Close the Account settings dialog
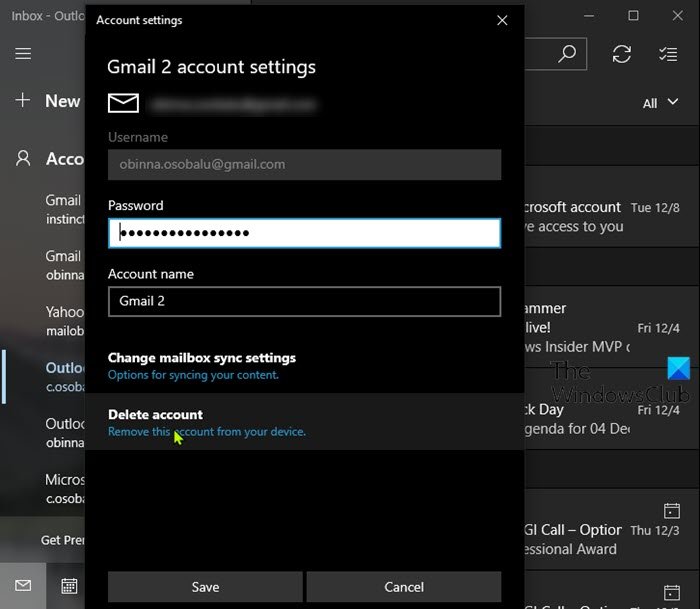 pos(502,20)
